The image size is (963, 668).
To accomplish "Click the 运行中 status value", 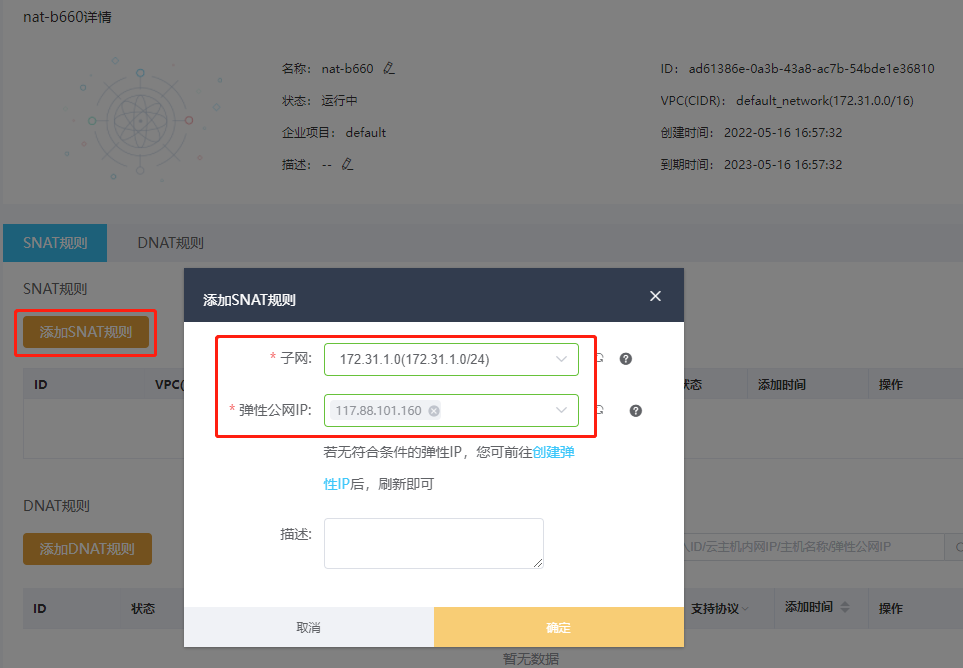I will pyautogui.click(x=339, y=101).
